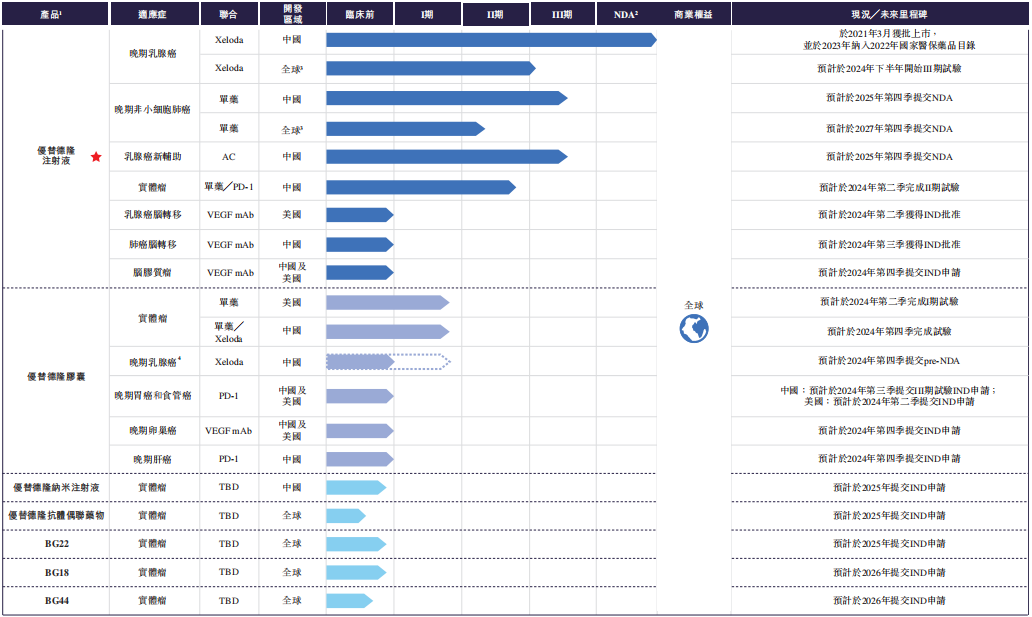Select the 商業權益 column header
This screenshot has width=1032, height=617.
click(694, 14)
